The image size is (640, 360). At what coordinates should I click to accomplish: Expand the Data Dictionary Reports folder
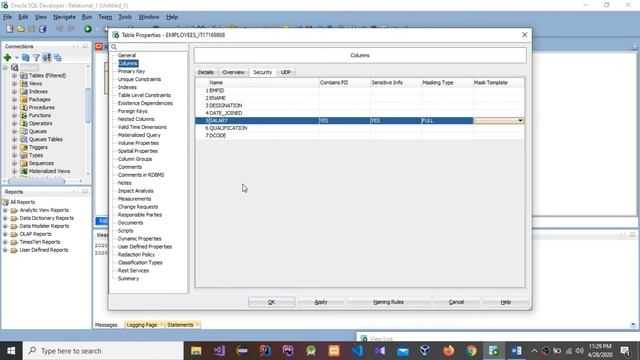coord(5,218)
